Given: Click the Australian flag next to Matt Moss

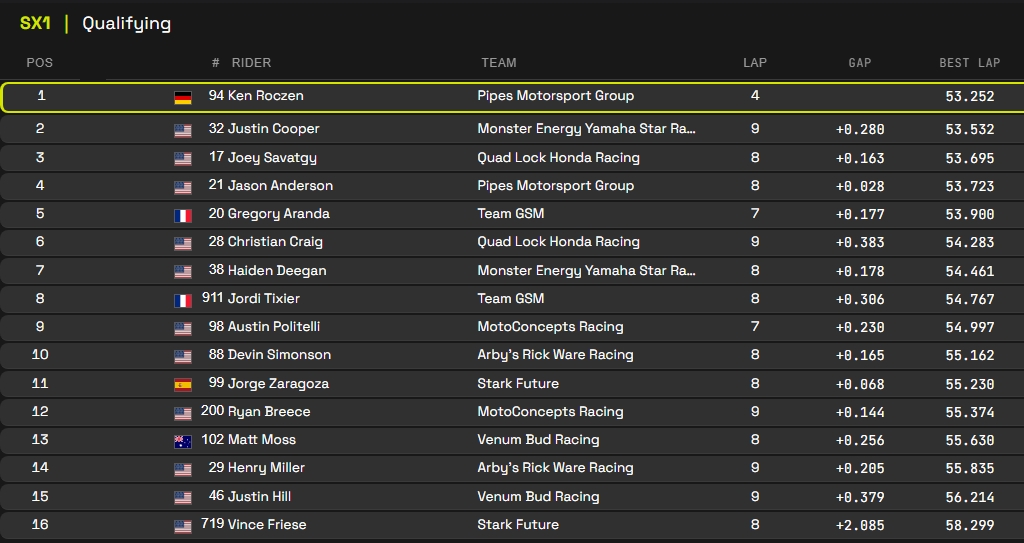Looking at the screenshot, I should pyautogui.click(x=182, y=441).
